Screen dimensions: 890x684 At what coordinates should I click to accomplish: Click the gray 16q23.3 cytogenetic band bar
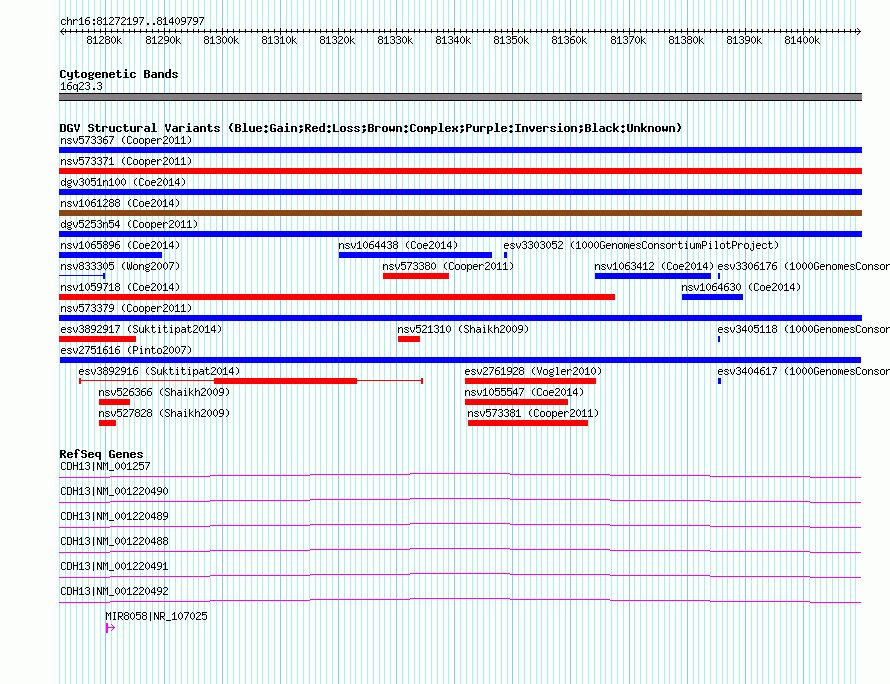[460, 97]
